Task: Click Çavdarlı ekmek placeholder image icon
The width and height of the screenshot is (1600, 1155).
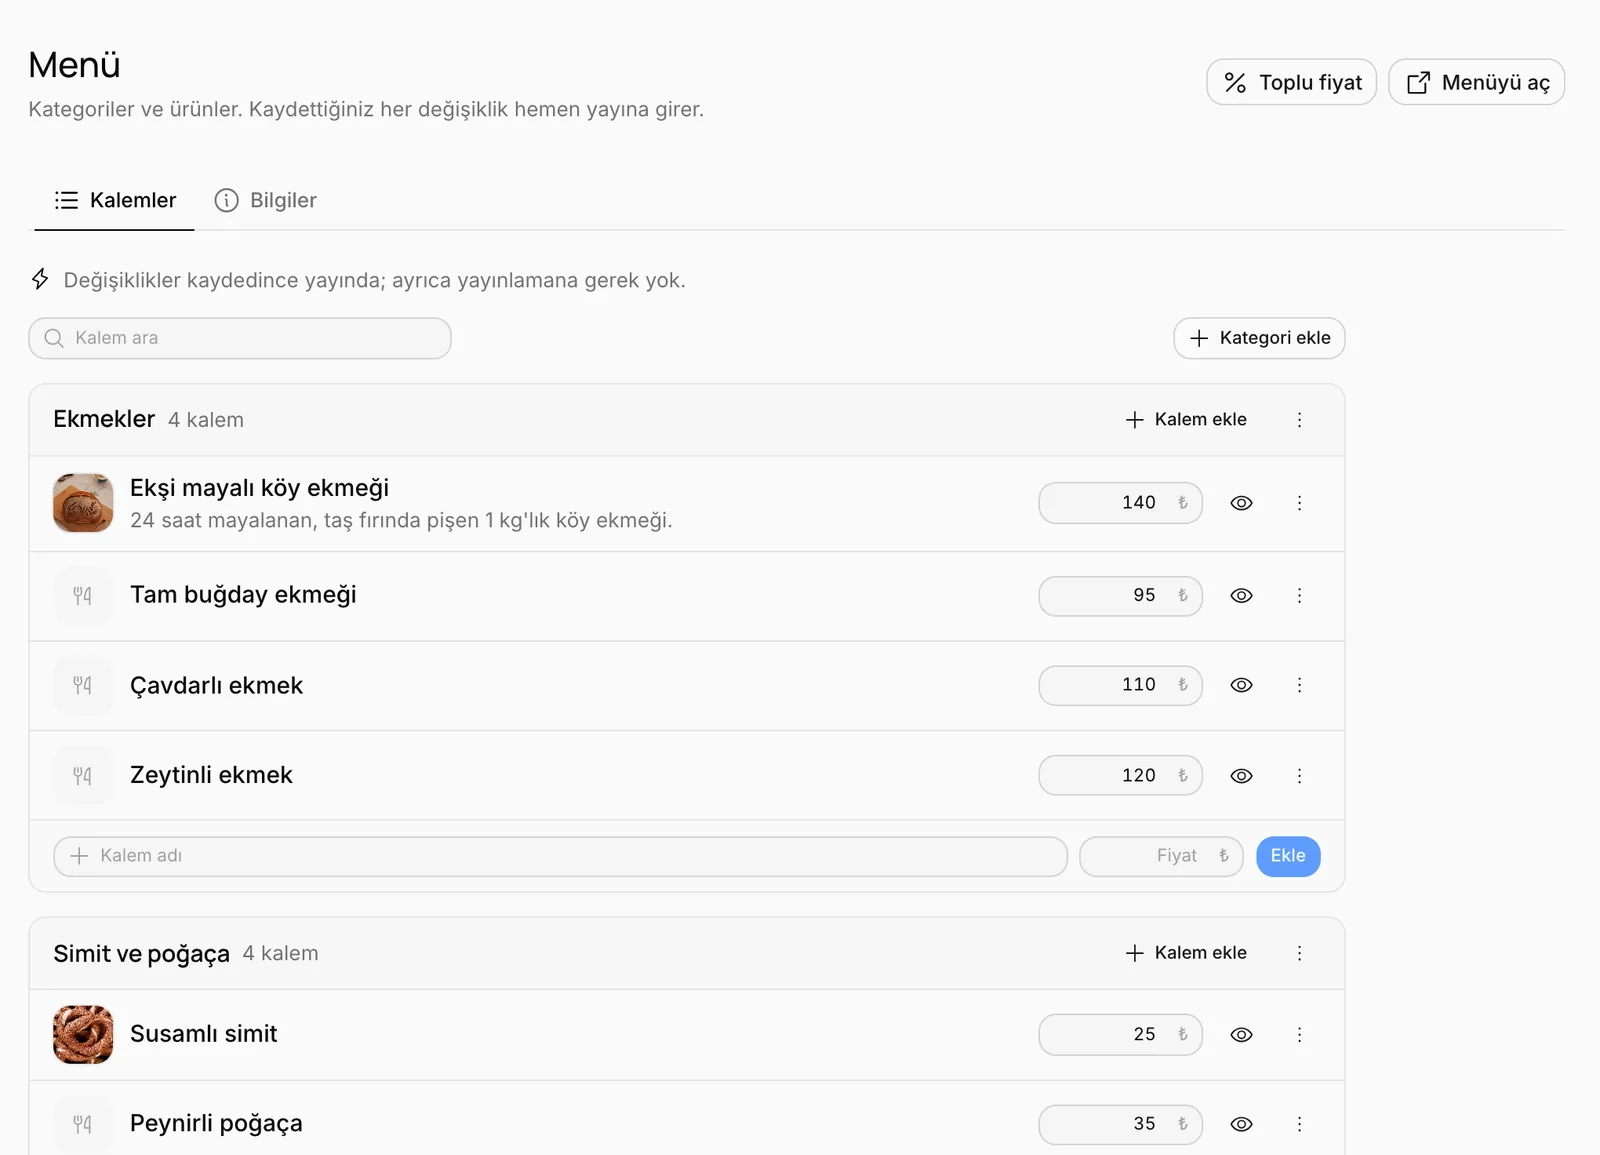Action: (x=83, y=685)
